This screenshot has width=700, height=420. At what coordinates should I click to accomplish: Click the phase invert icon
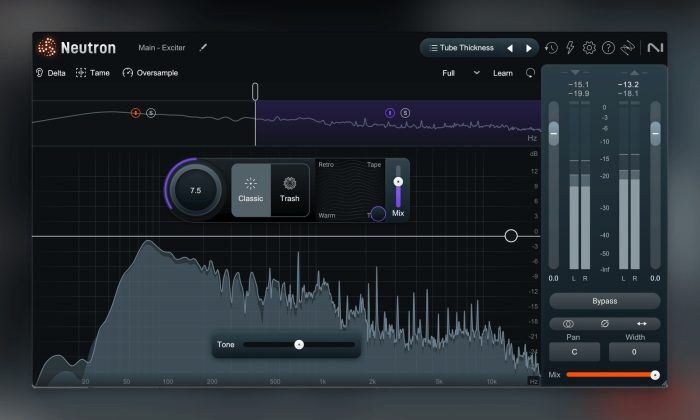tap(605, 324)
